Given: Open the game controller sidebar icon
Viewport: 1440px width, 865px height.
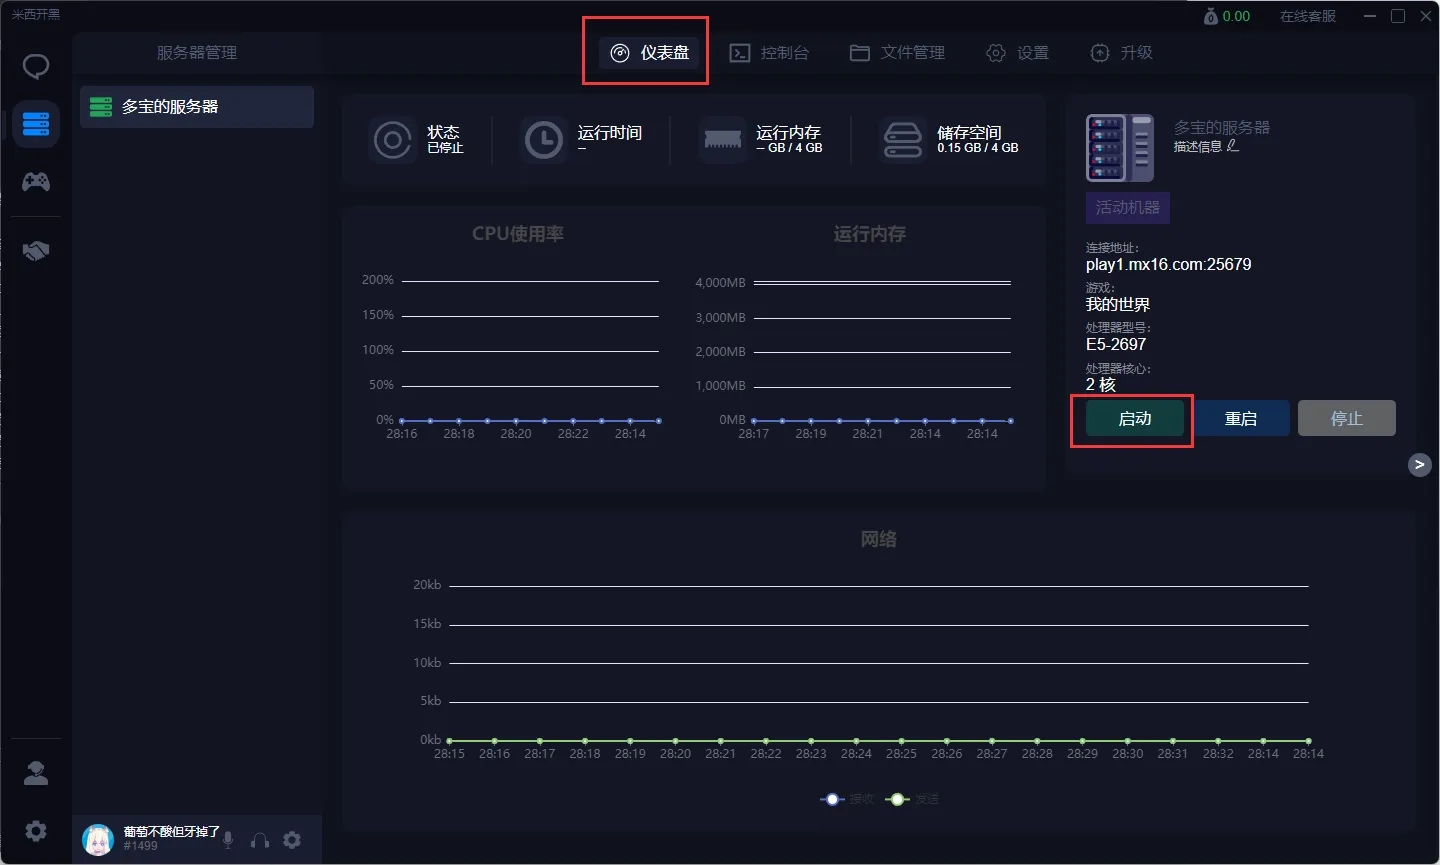Looking at the screenshot, I should coord(36,181).
